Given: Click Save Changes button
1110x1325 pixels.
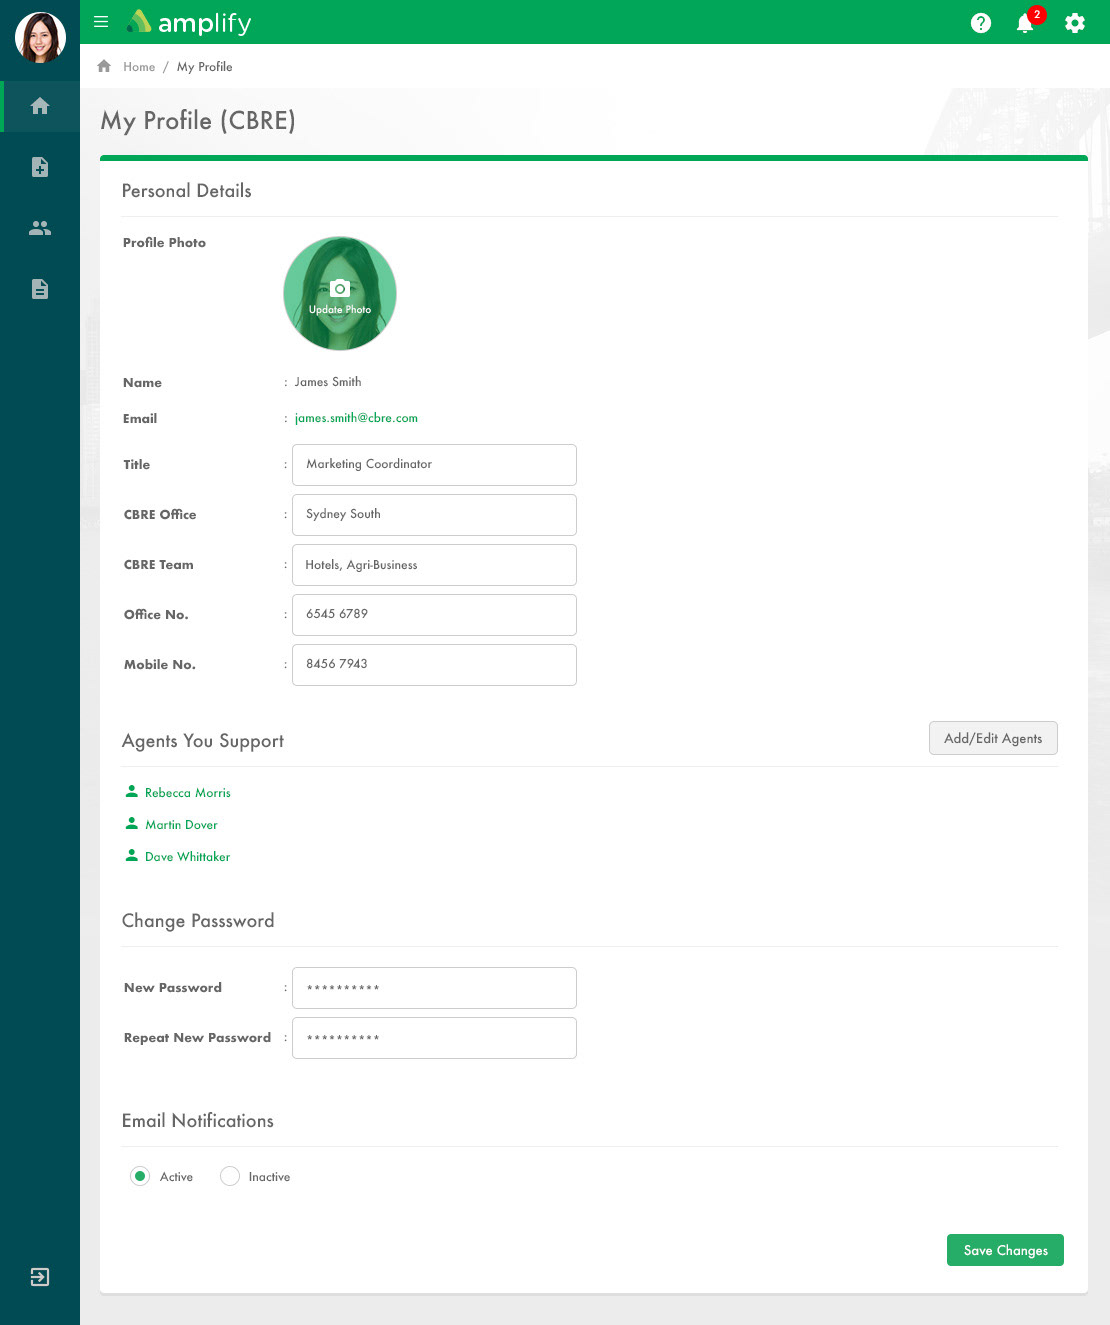Looking at the screenshot, I should coord(1005,1250).
